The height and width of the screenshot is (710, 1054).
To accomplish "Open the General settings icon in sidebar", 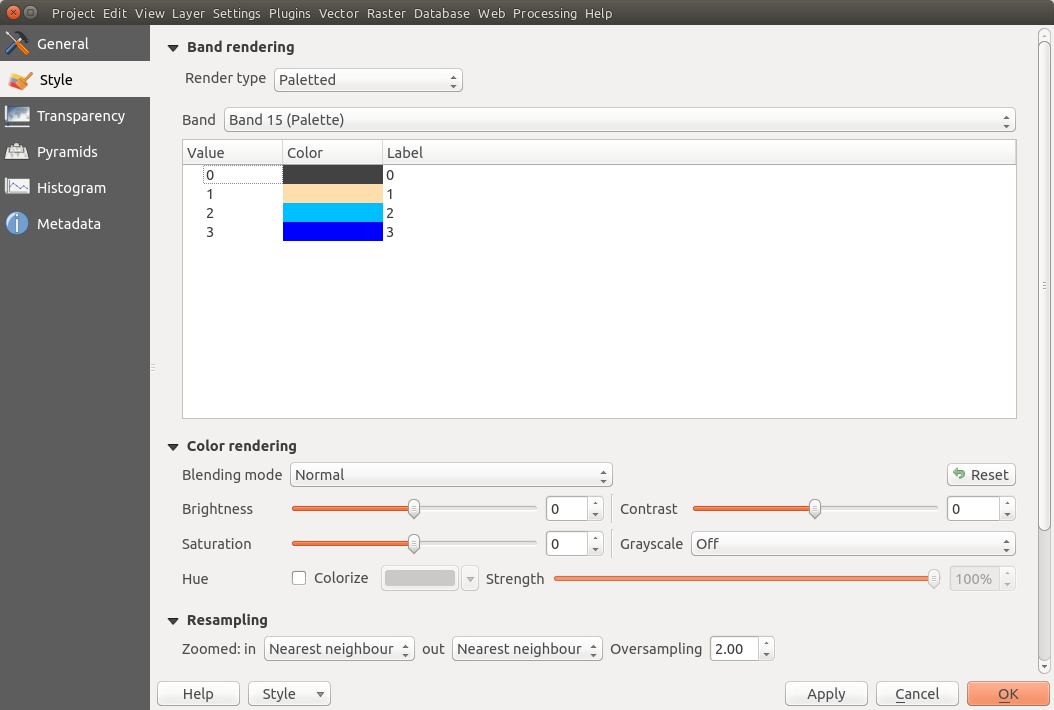I will (x=18, y=44).
